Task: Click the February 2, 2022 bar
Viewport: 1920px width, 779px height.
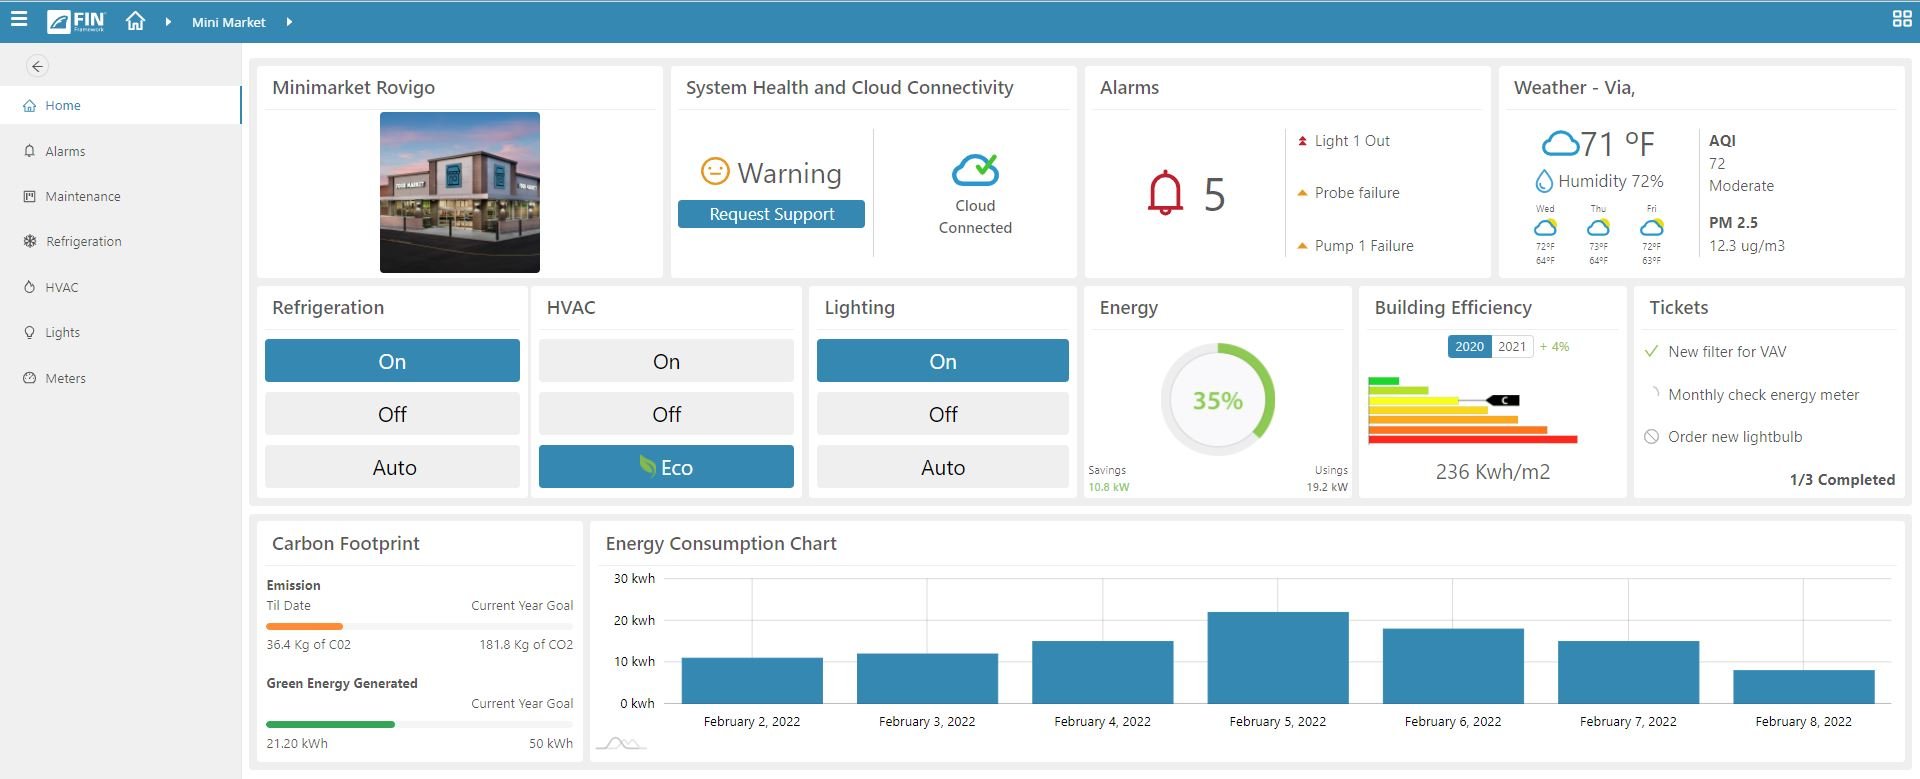Action: 752,680
